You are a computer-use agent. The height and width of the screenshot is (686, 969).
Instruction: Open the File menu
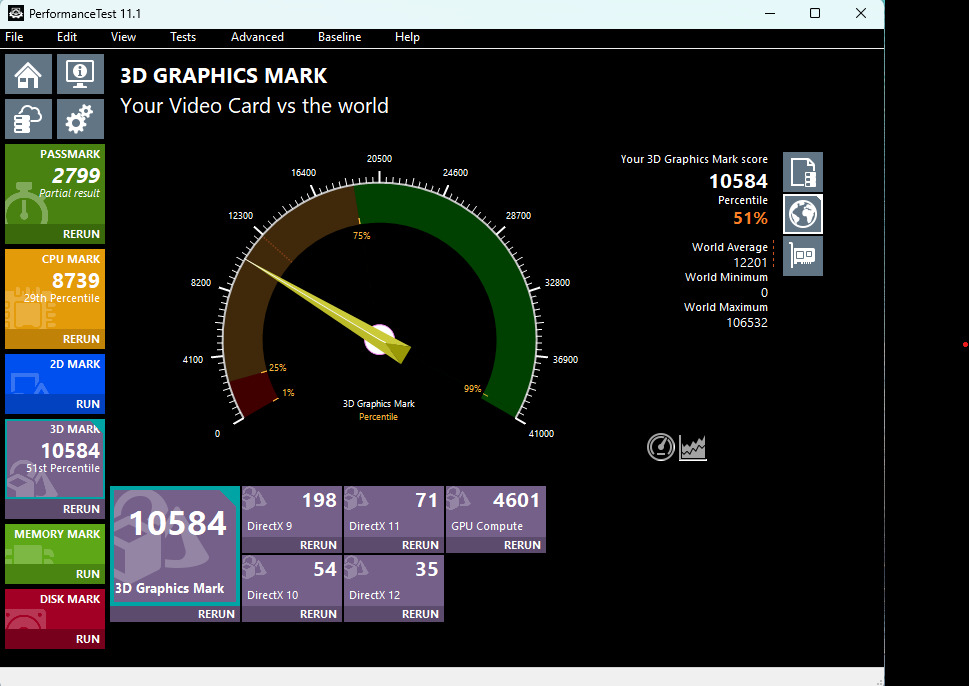14,37
